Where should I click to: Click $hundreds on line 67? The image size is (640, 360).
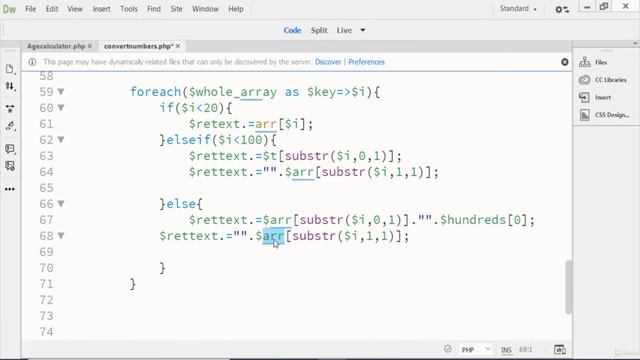click(473, 220)
